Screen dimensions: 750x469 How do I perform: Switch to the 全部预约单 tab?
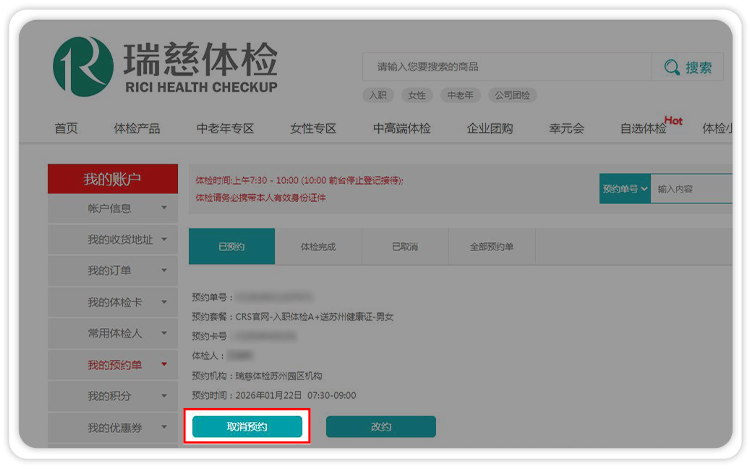point(491,246)
